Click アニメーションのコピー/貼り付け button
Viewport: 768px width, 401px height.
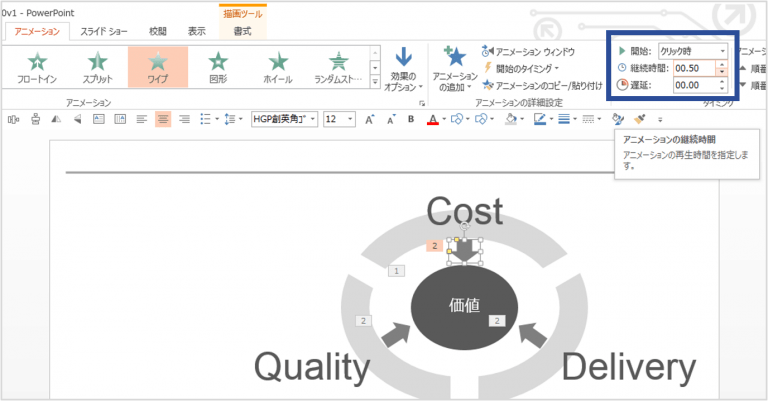coord(546,86)
